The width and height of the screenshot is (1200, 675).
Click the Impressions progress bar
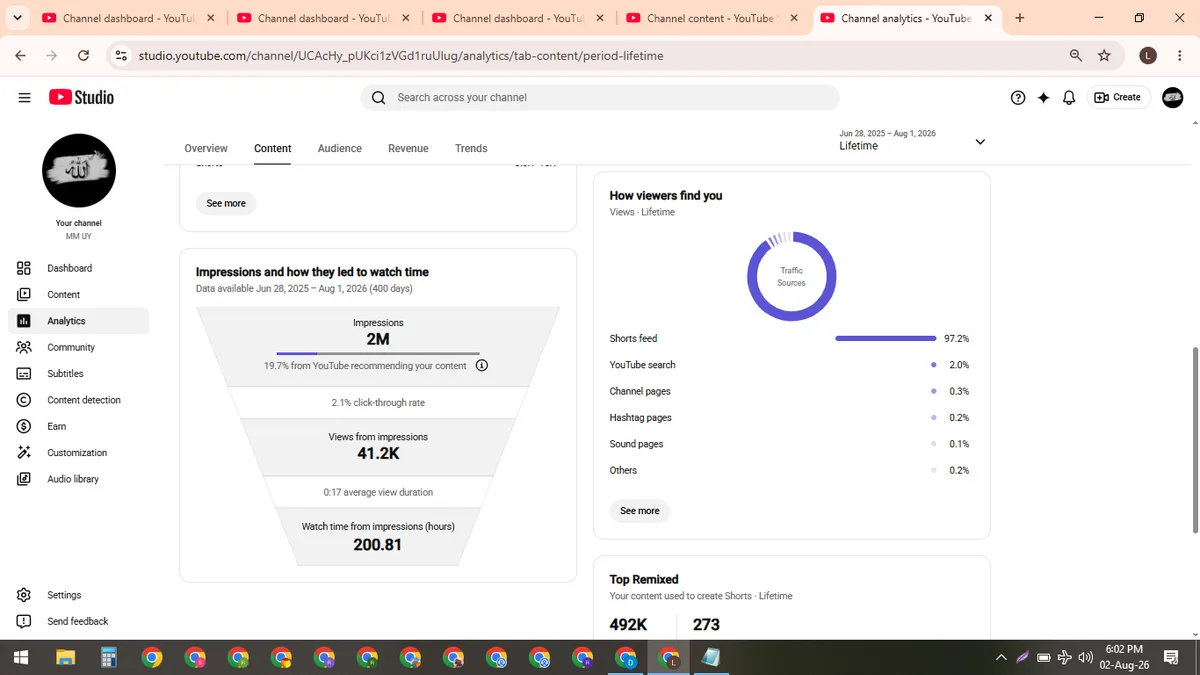(378, 353)
